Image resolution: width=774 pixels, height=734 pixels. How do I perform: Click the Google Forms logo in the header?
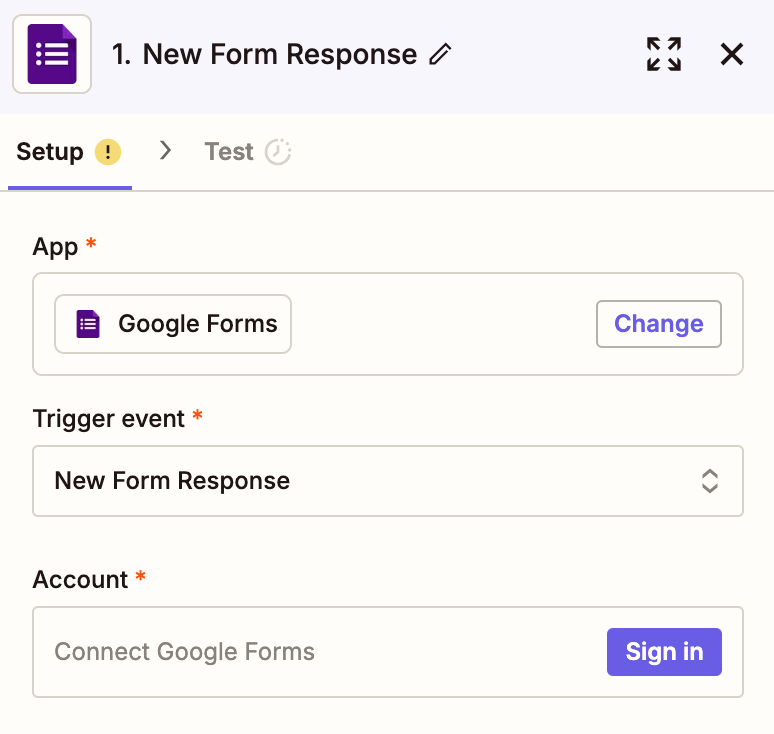(x=52, y=54)
